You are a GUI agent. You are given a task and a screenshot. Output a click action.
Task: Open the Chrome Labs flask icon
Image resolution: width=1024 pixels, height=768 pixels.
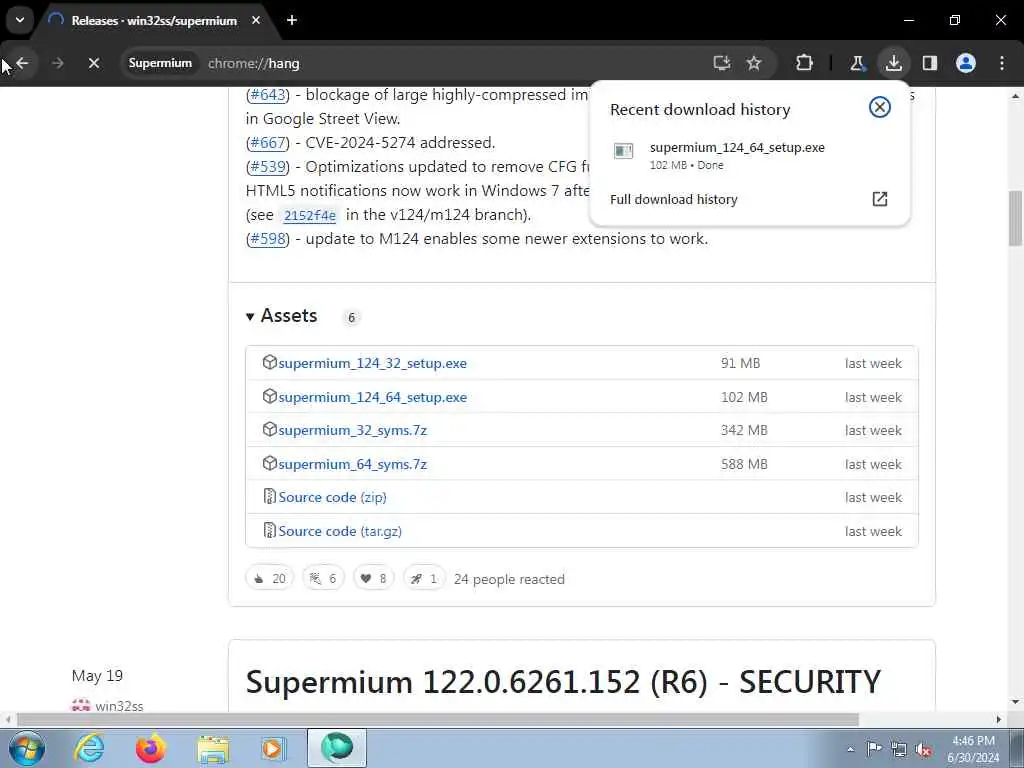point(857,63)
